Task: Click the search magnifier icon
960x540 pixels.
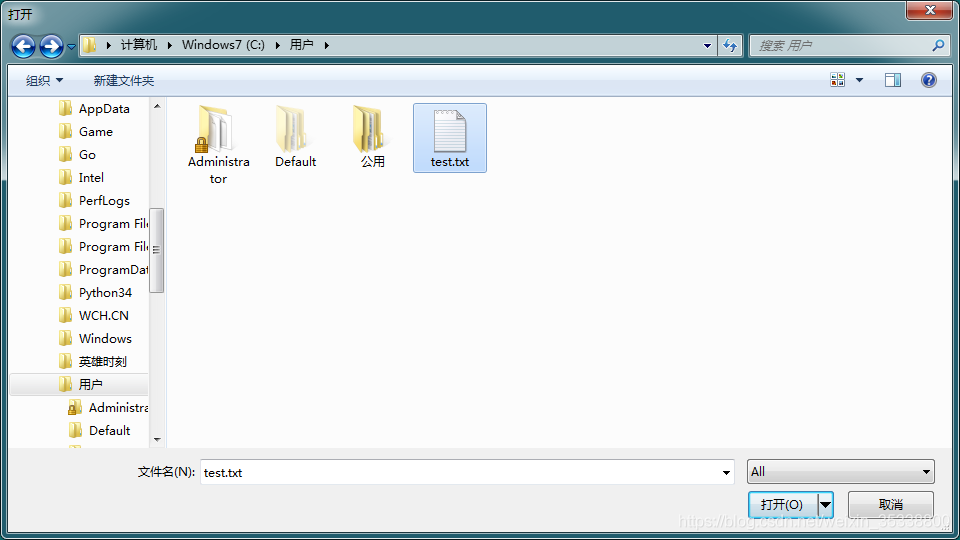Action: pos(938,45)
